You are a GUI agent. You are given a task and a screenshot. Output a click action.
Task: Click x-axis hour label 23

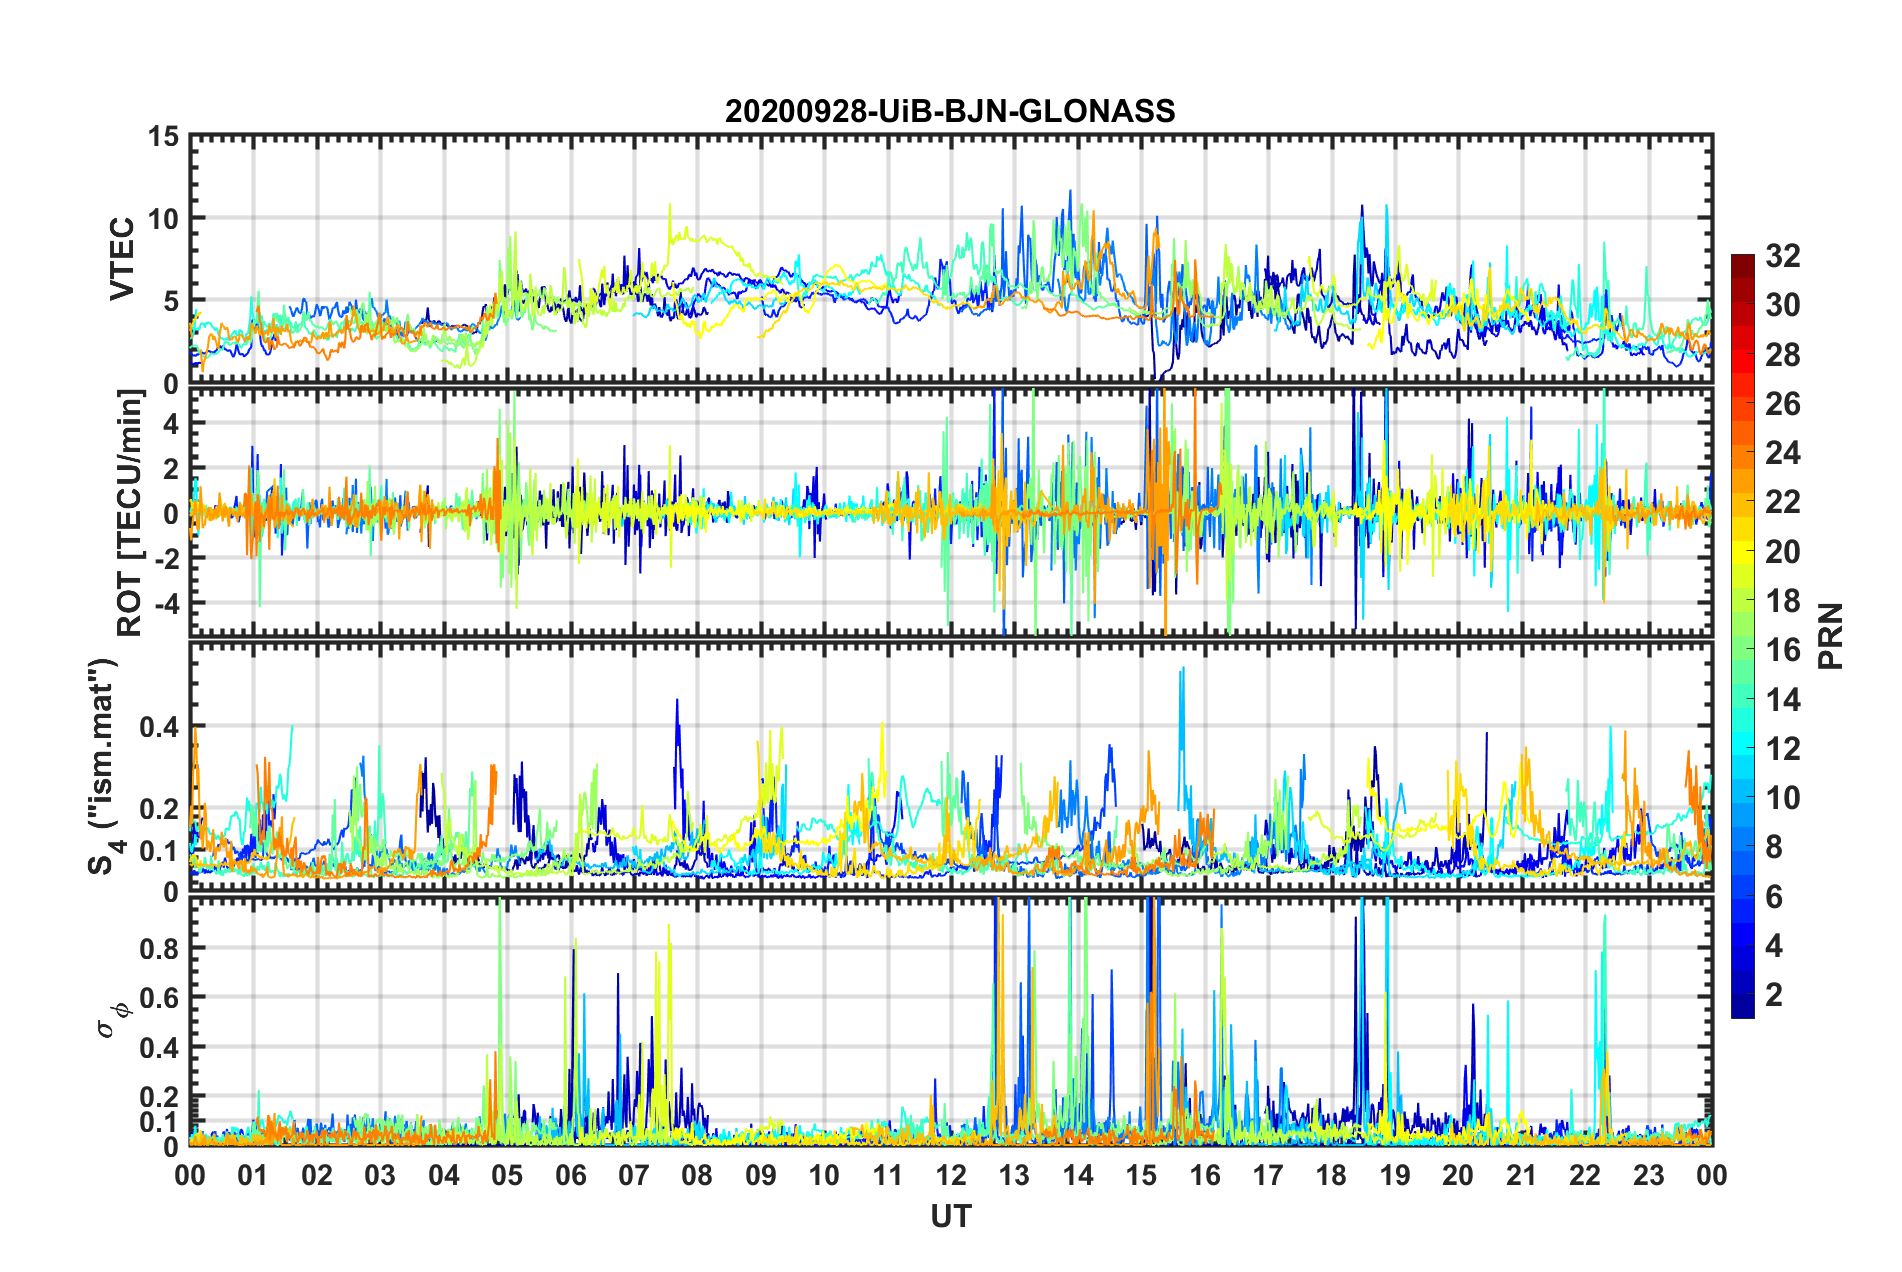(x=1649, y=1175)
